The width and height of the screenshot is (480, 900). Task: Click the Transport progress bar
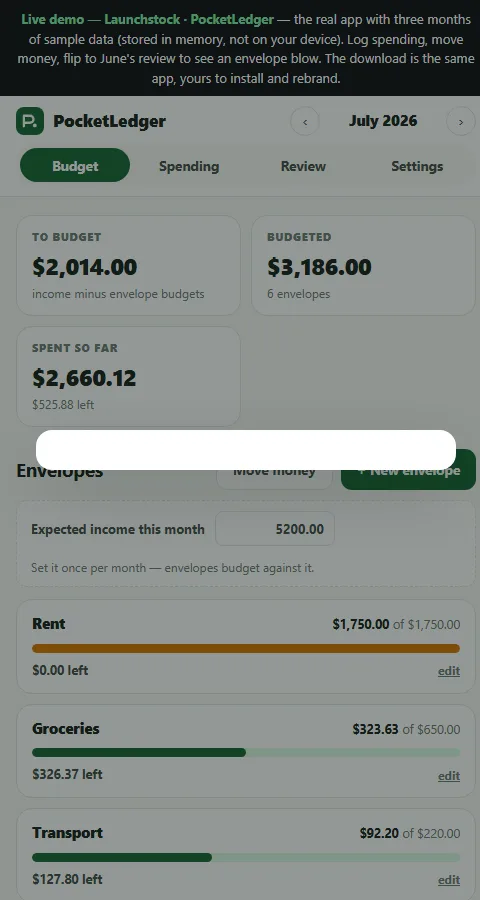click(246, 857)
